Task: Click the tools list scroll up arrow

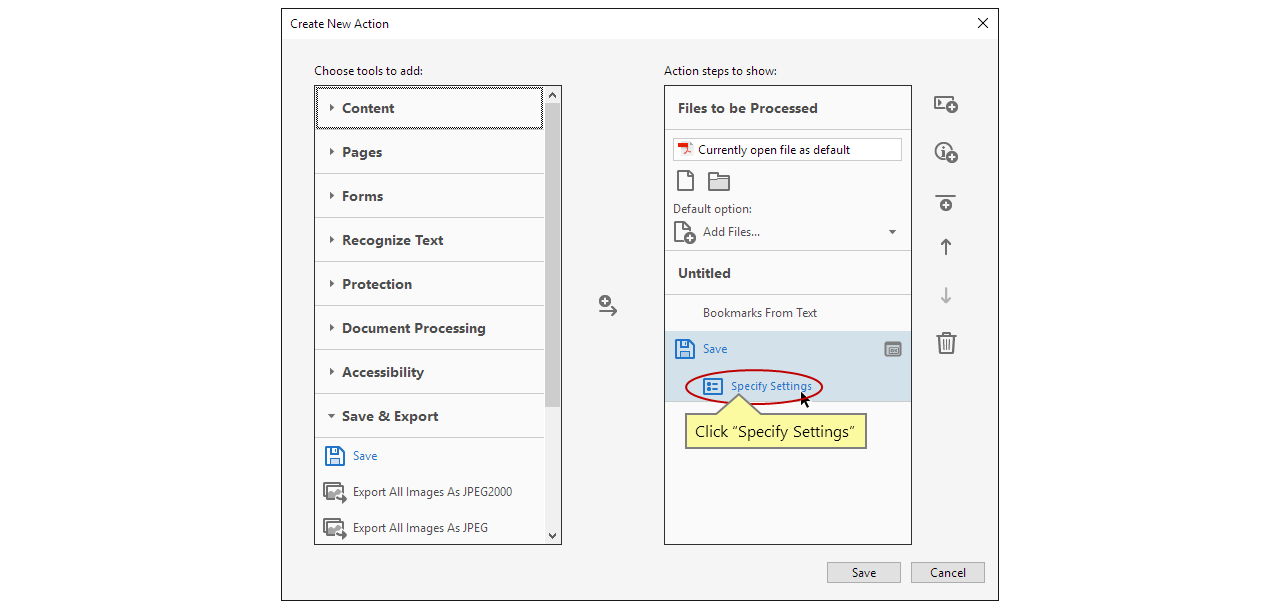Action: coord(553,95)
